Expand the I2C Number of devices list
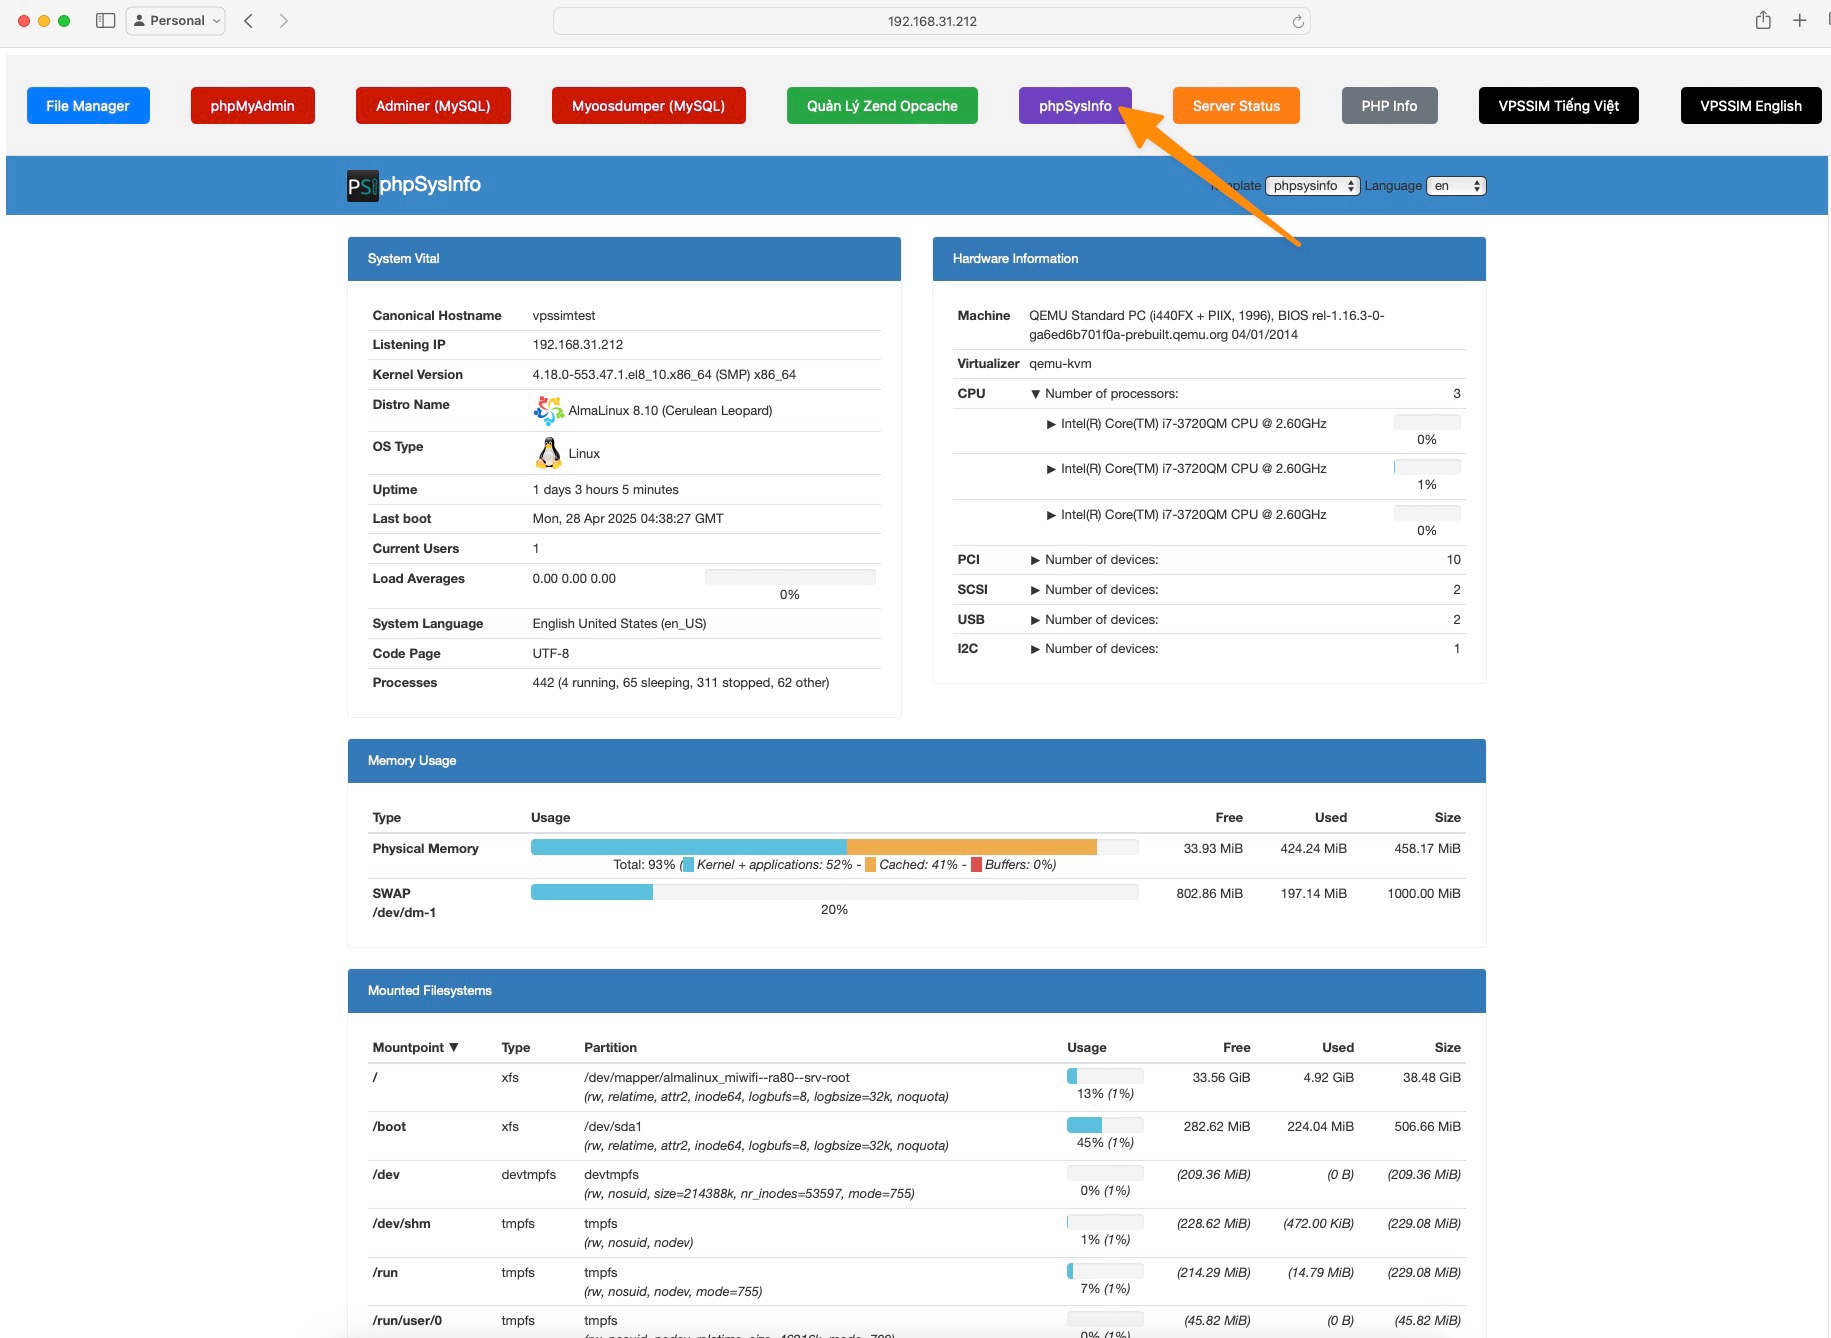1831x1338 pixels. [x=1036, y=649]
